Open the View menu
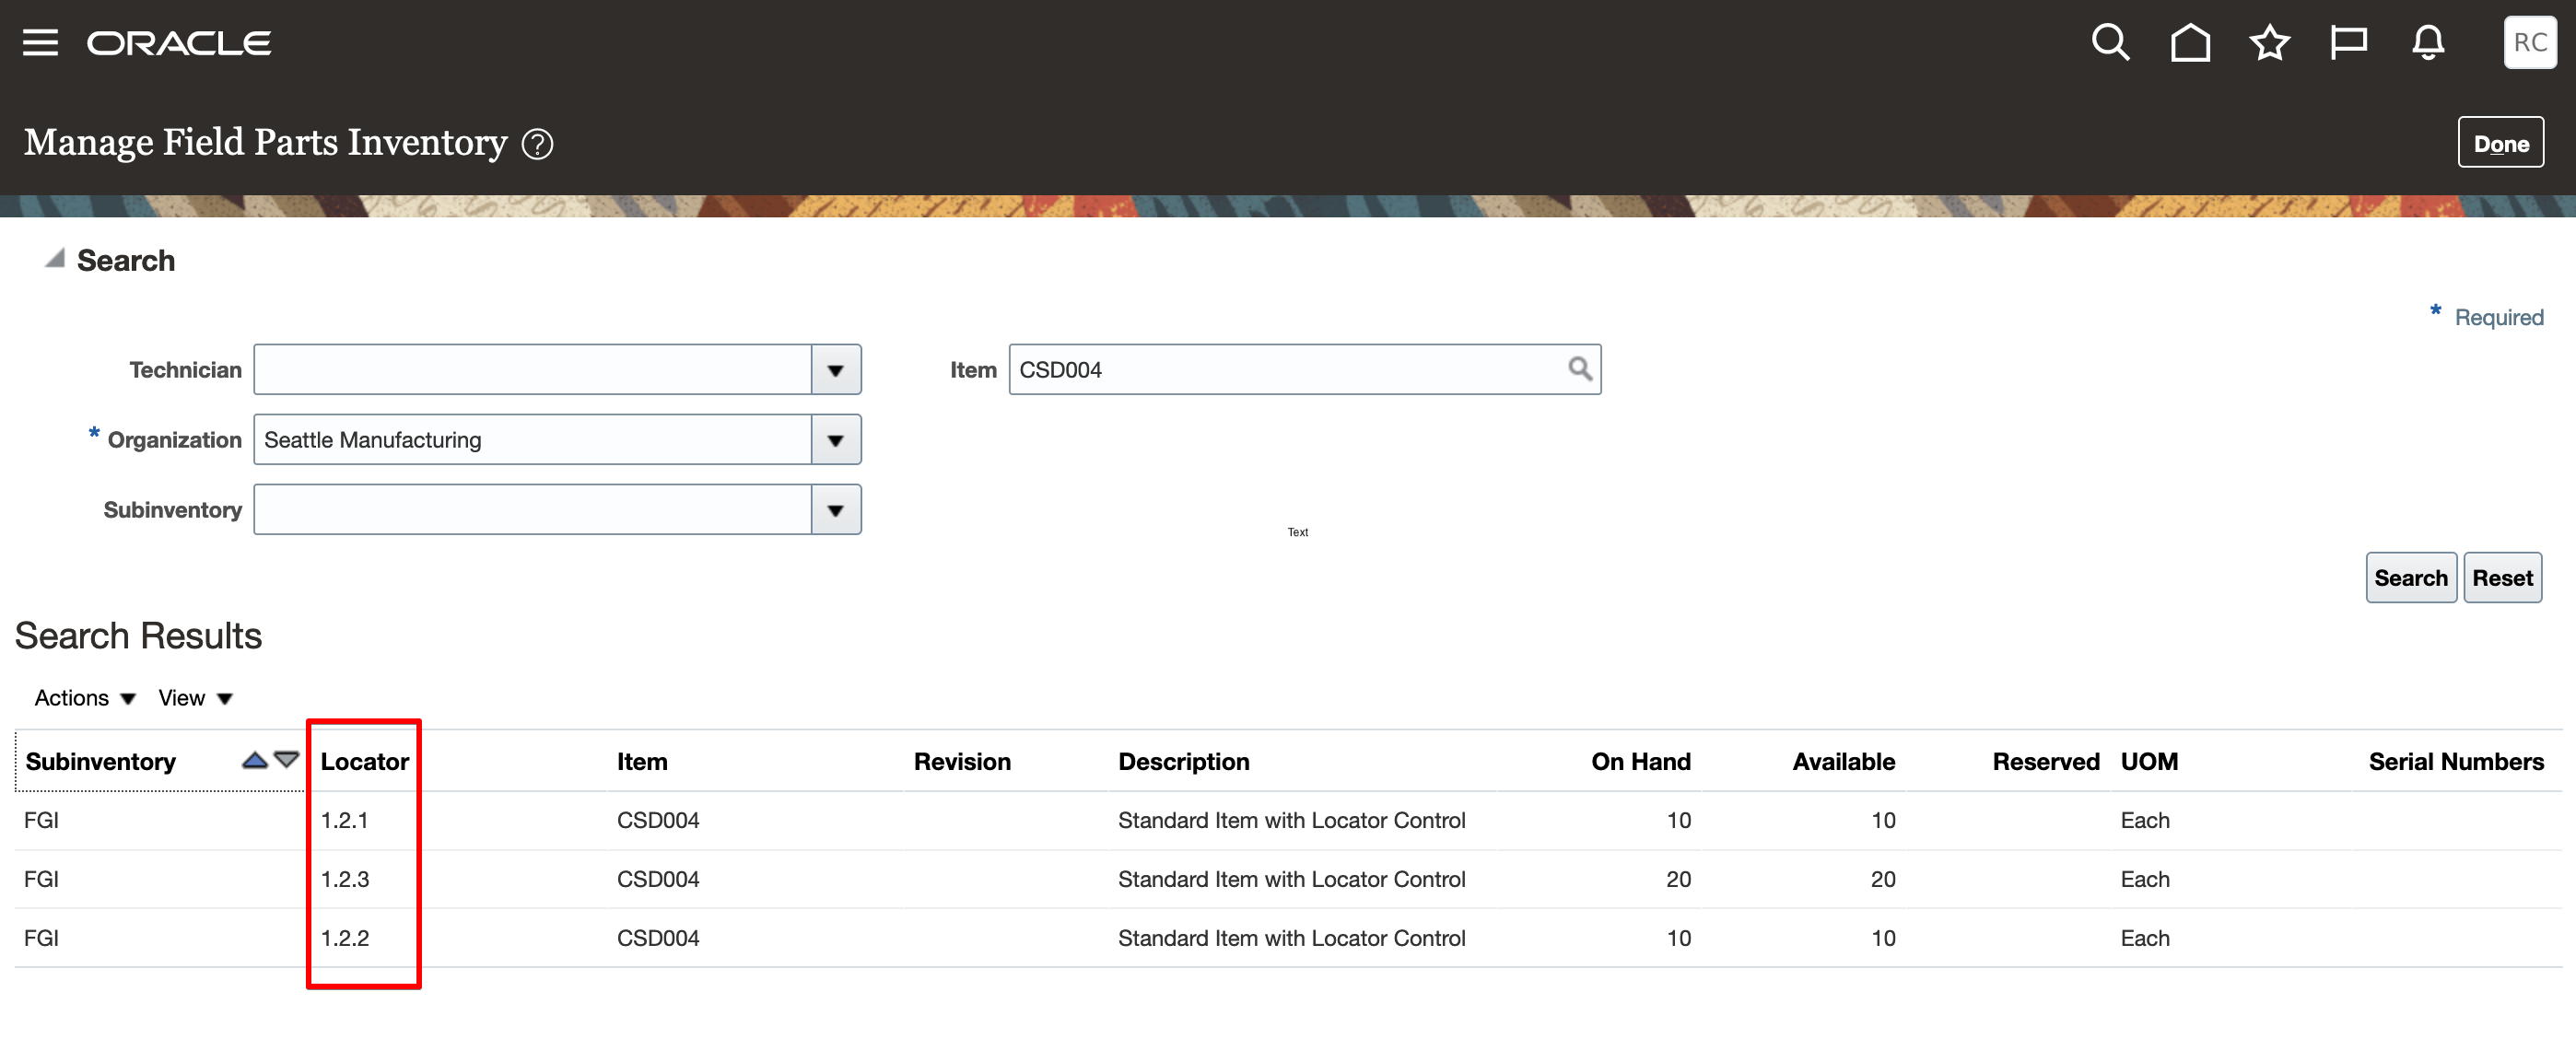Screen dimensions: 2576x1050 [194, 698]
